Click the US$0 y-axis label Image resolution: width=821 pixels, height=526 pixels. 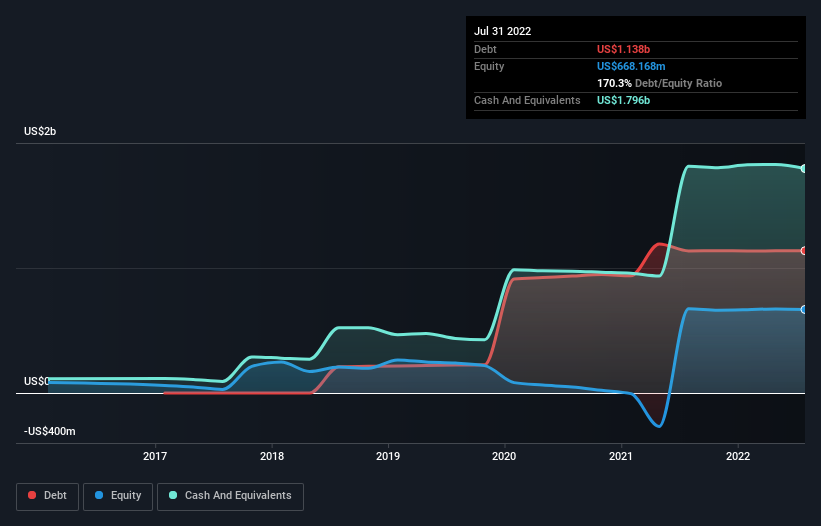pyautogui.click(x=37, y=382)
